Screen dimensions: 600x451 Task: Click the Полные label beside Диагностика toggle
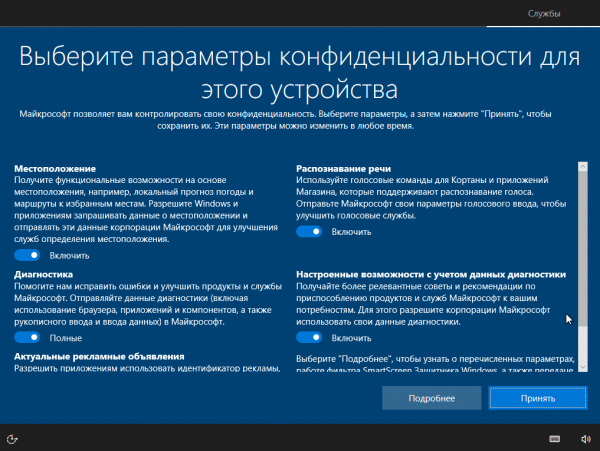tap(66, 338)
